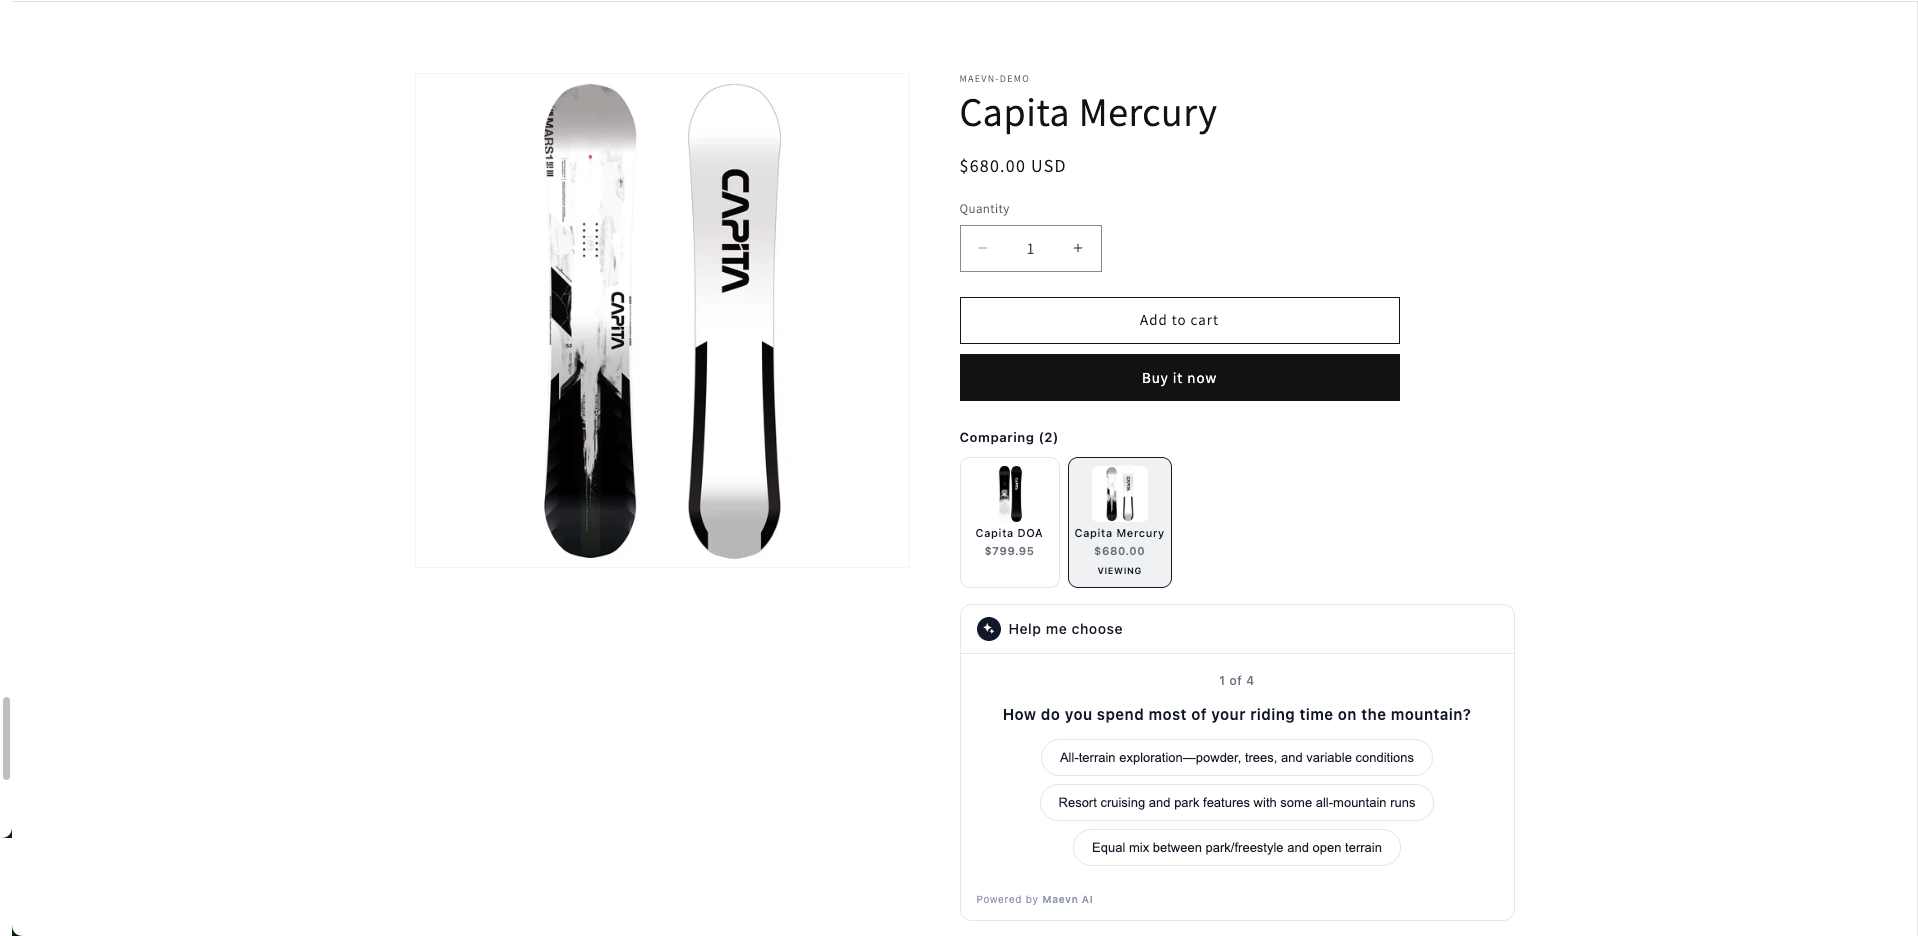Click the Capita Mercury comparison thumbnail image
The height and width of the screenshot is (936, 1918).
1119,494
